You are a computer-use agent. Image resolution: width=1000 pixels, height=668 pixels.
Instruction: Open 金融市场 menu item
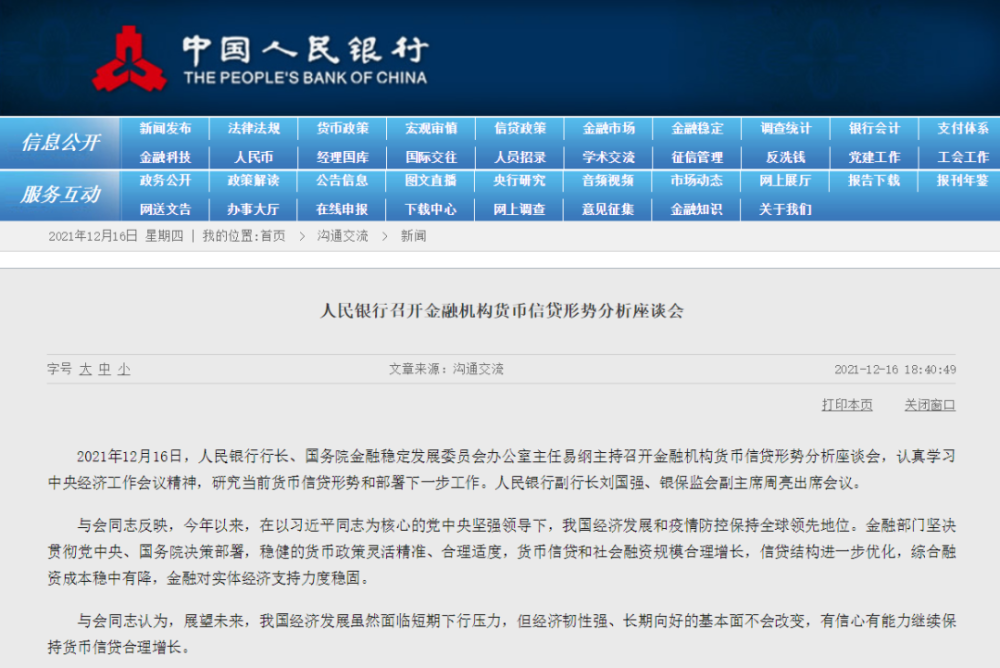pos(608,128)
